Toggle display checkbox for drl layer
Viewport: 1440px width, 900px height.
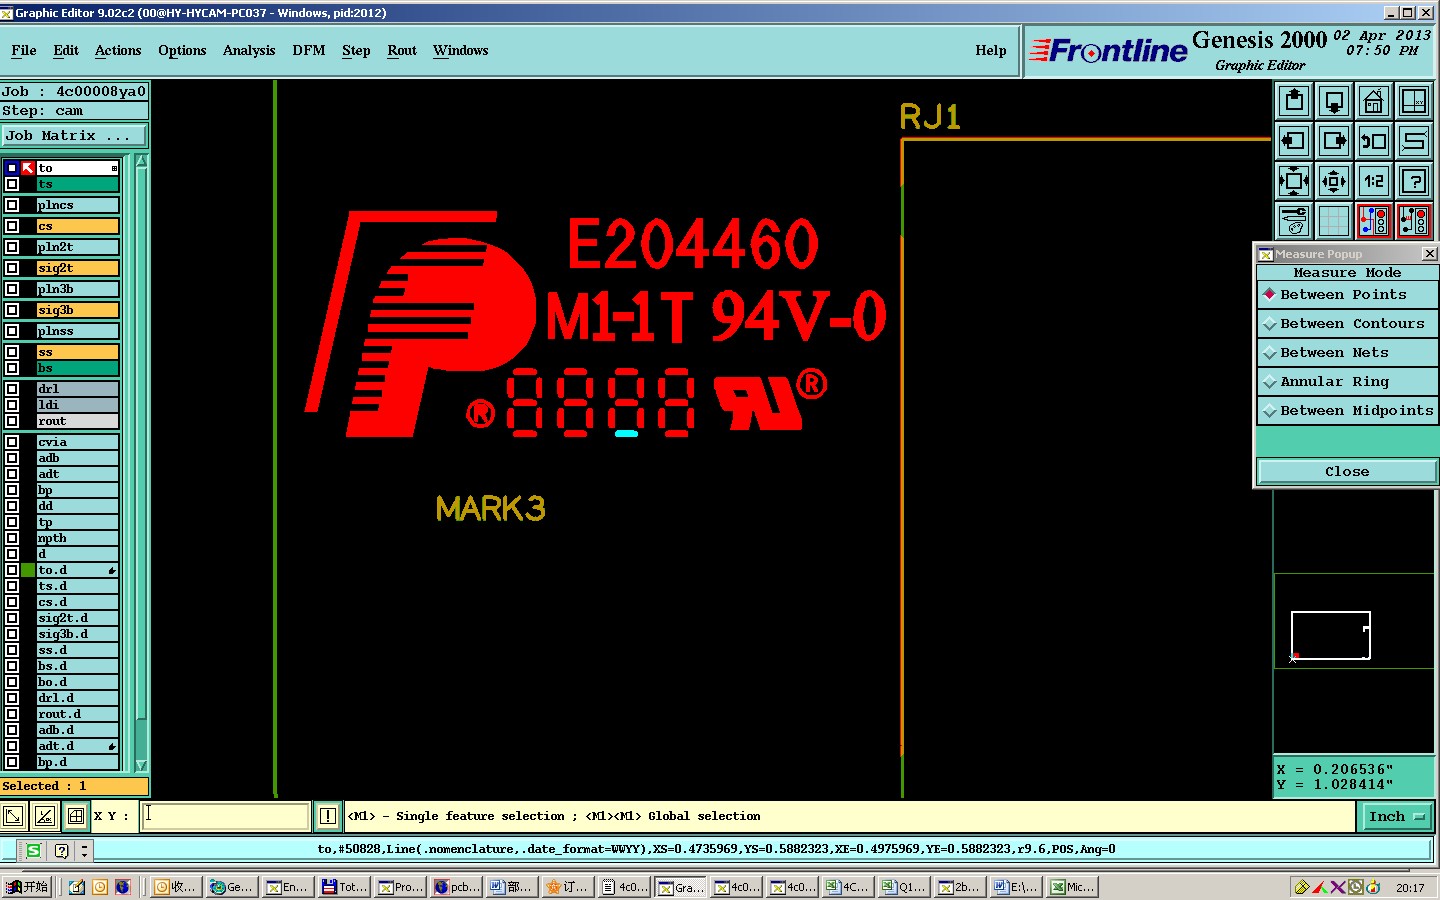12,389
